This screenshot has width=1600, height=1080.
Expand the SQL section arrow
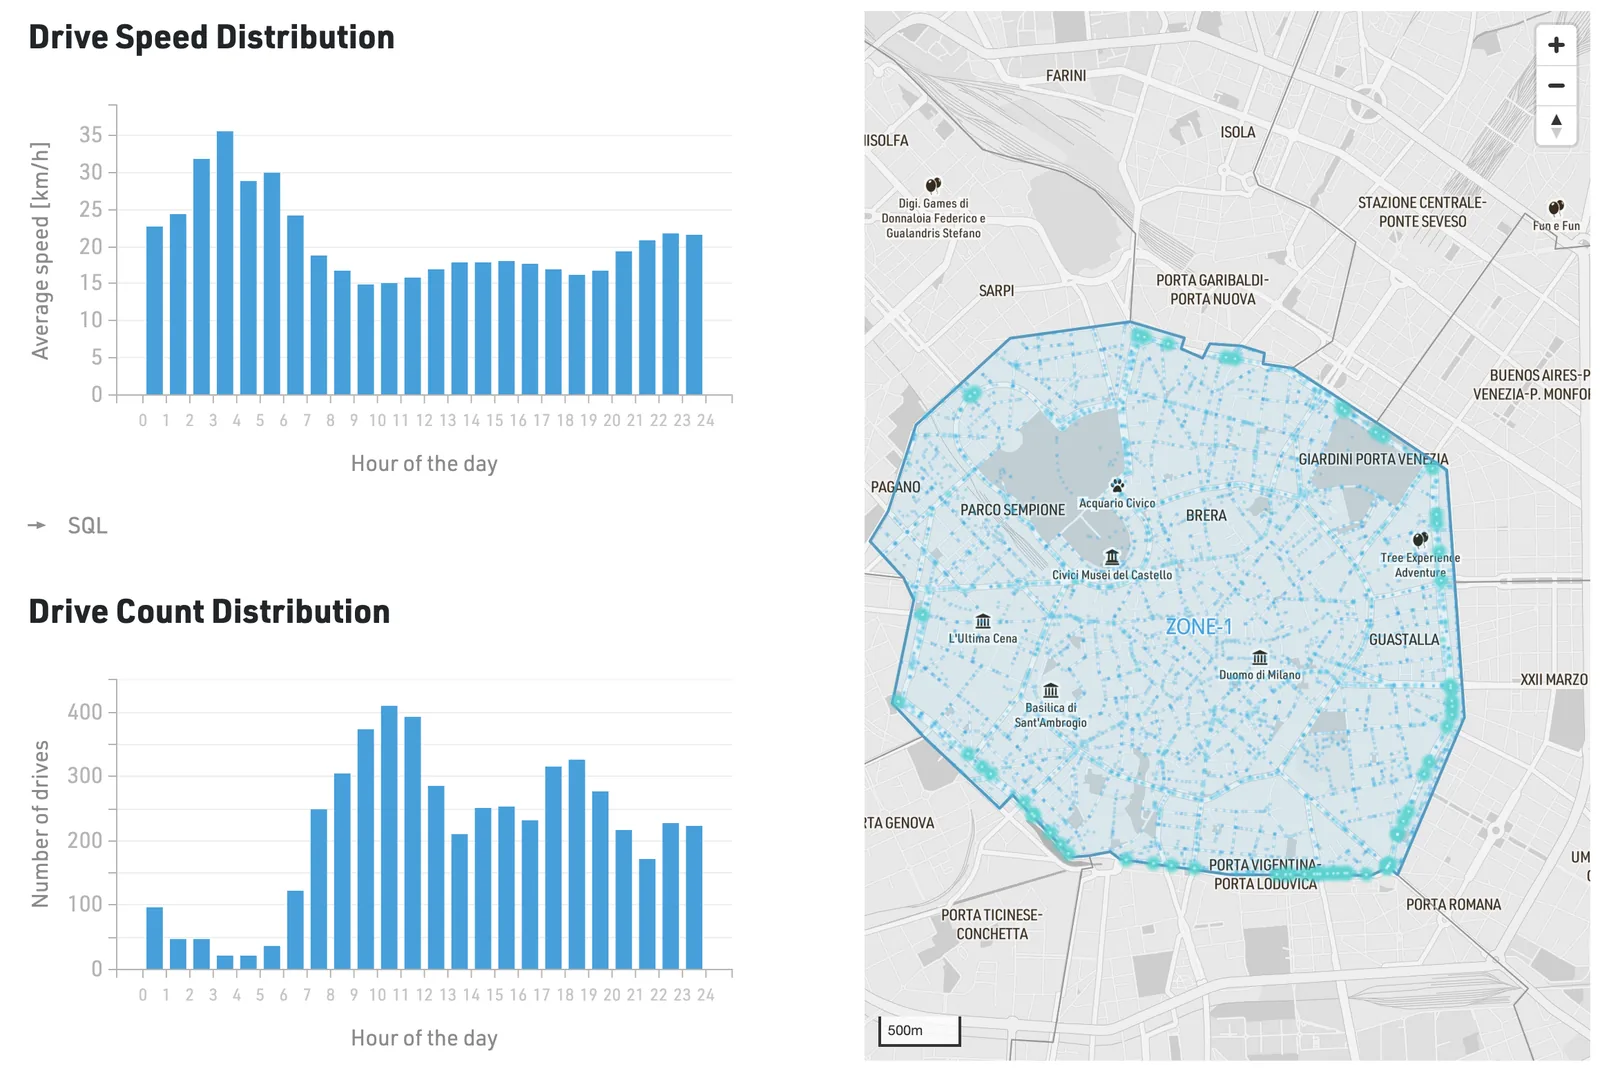[37, 525]
